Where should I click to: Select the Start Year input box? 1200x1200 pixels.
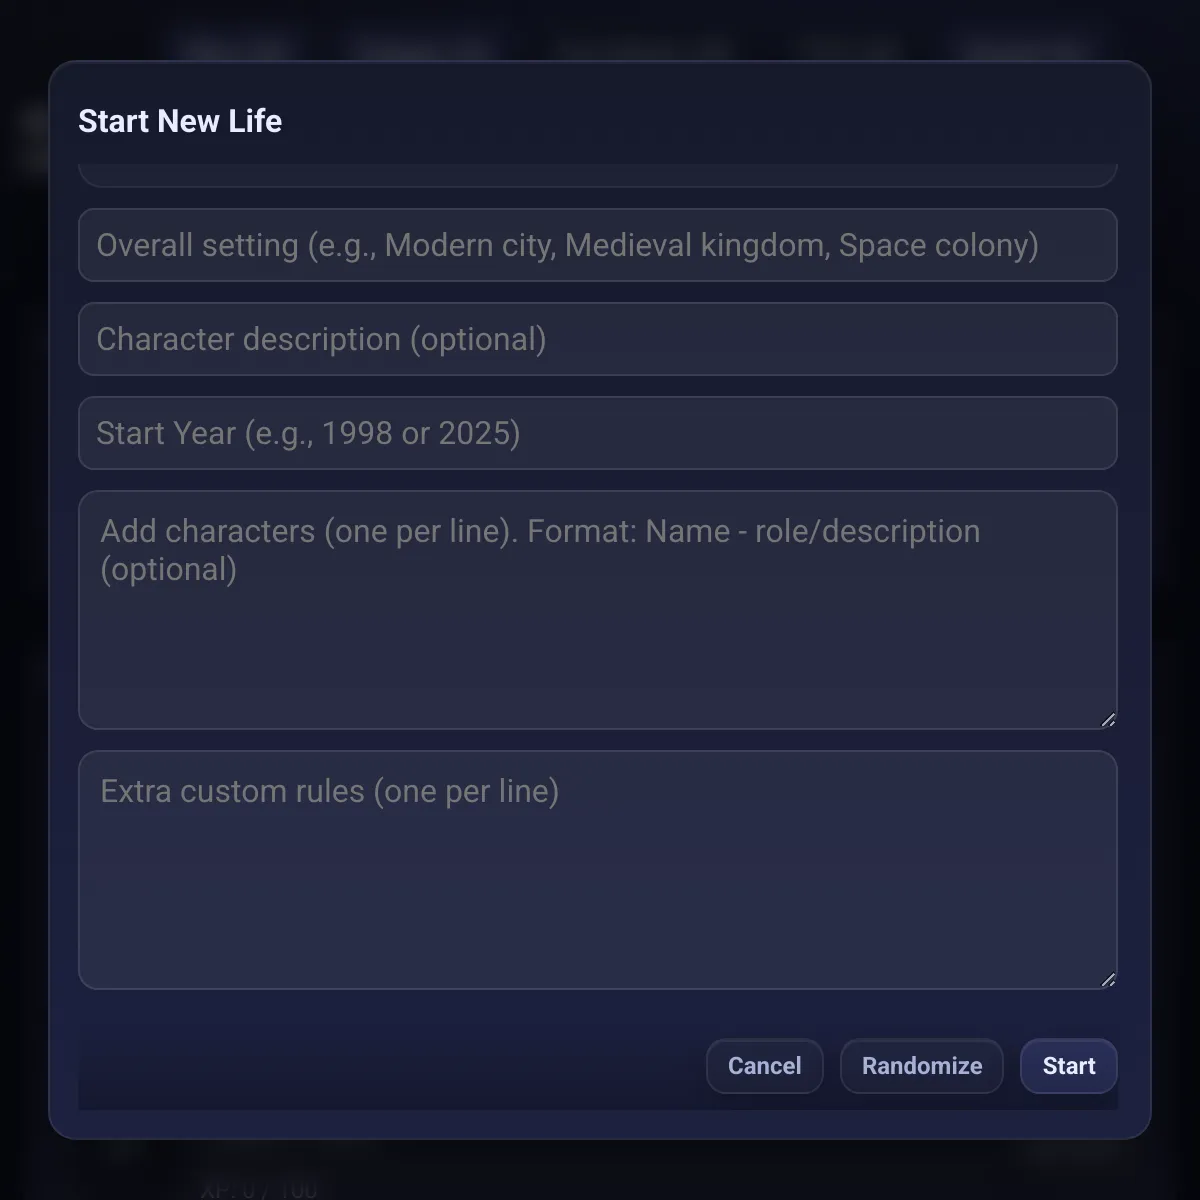tap(598, 433)
